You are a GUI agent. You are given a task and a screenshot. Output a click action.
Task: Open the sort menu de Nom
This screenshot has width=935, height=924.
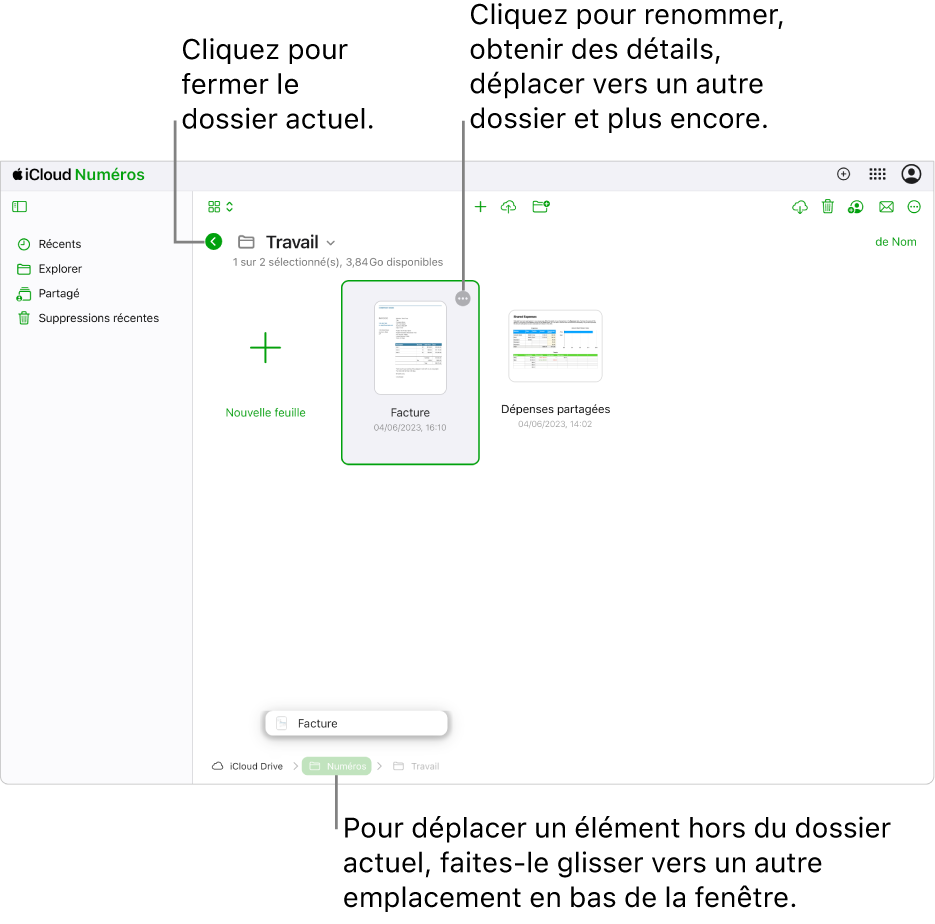point(895,242)
